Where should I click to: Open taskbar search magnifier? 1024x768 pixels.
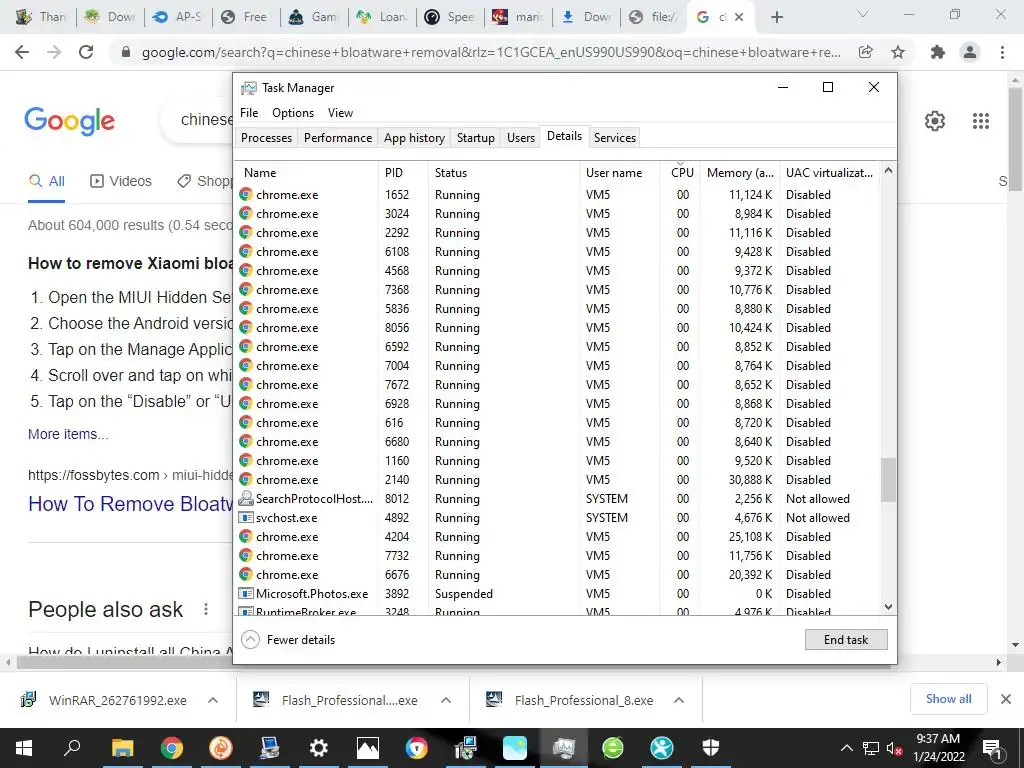[x=72, y=748]
